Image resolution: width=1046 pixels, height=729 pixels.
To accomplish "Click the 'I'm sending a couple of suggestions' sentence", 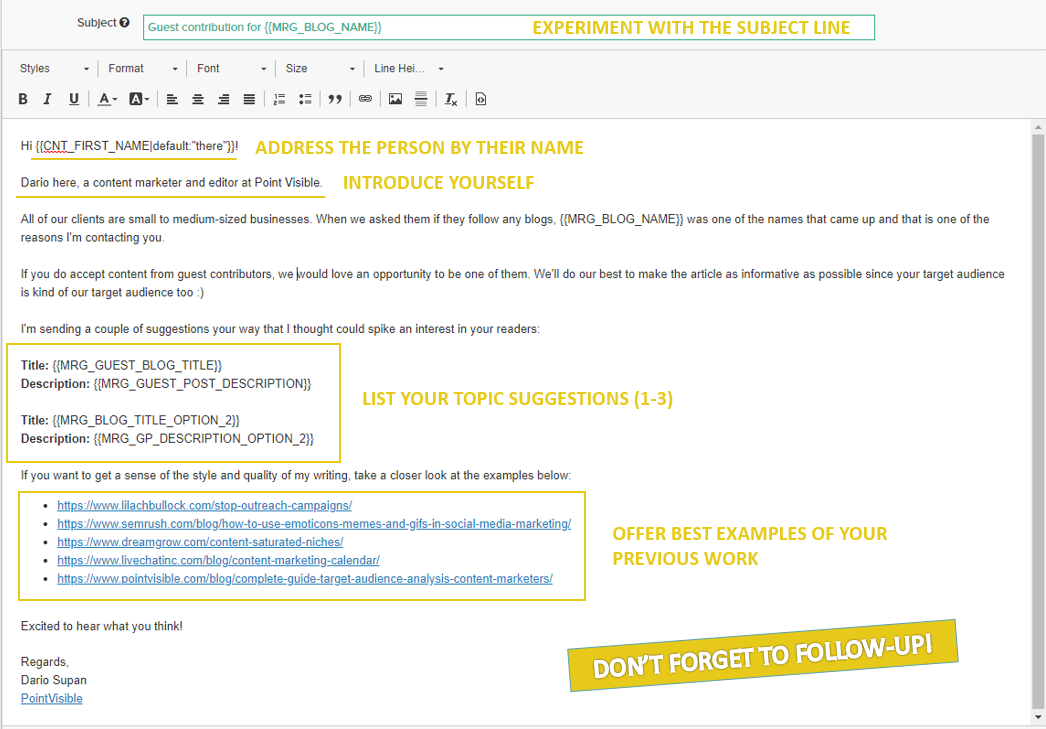I will pyautogui.click(x=280, y=329).
